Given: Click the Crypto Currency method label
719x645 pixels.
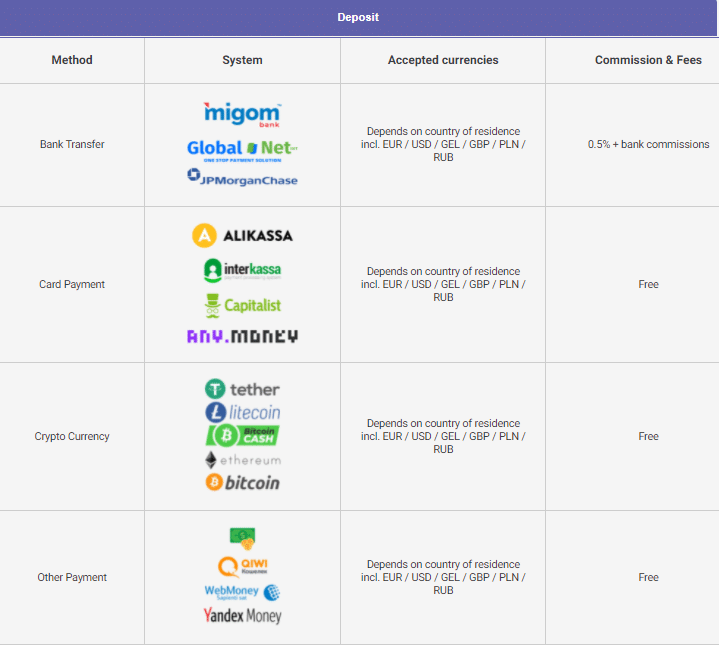Looking at the screenshot, I should point(72,436).
